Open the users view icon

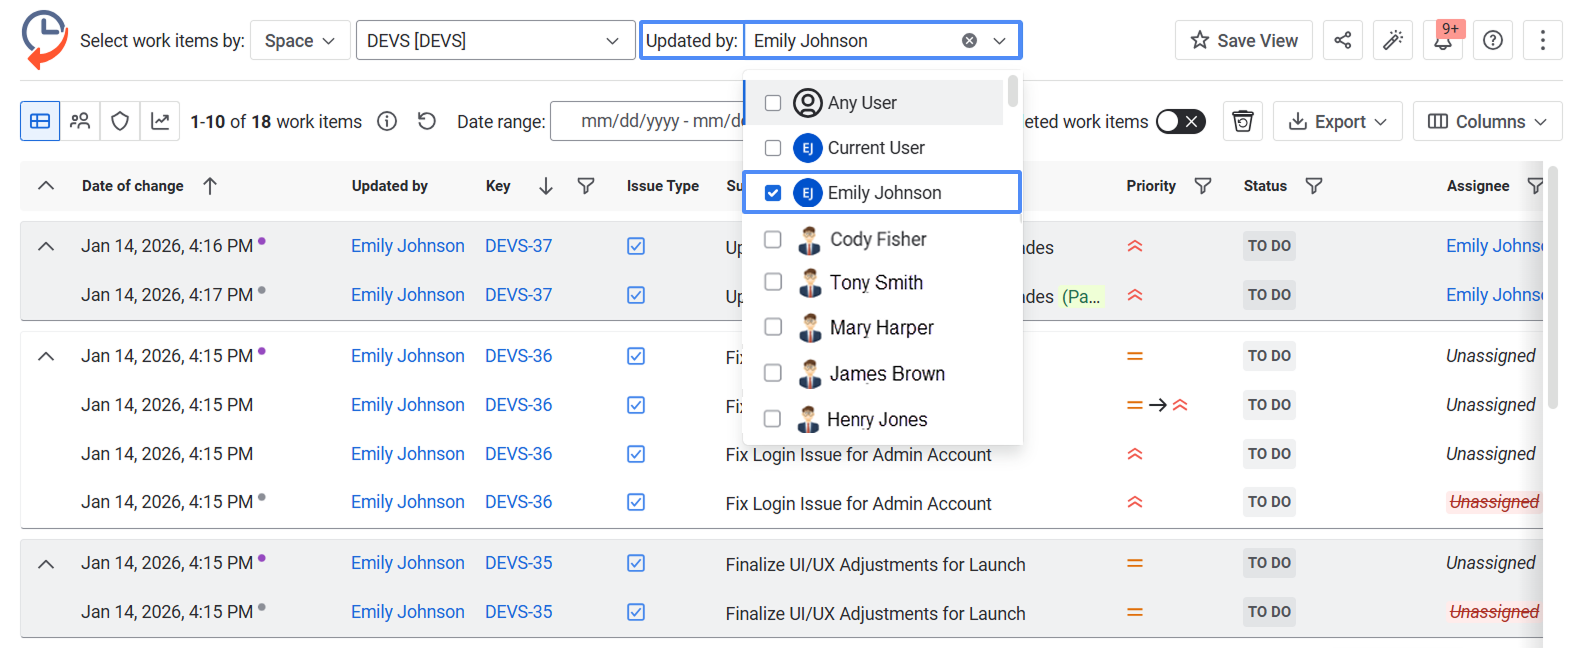tap(80, 122)
